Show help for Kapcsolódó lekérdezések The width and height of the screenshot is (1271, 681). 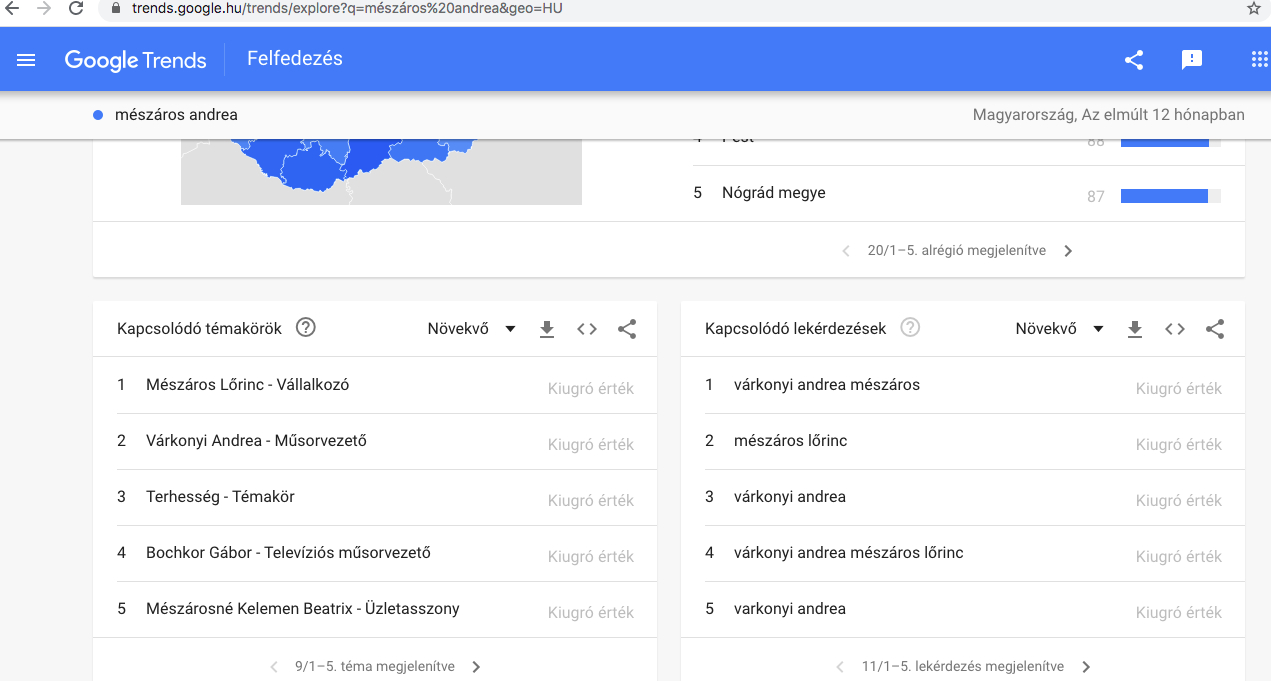pyautogui.click(x=910, y=328)
